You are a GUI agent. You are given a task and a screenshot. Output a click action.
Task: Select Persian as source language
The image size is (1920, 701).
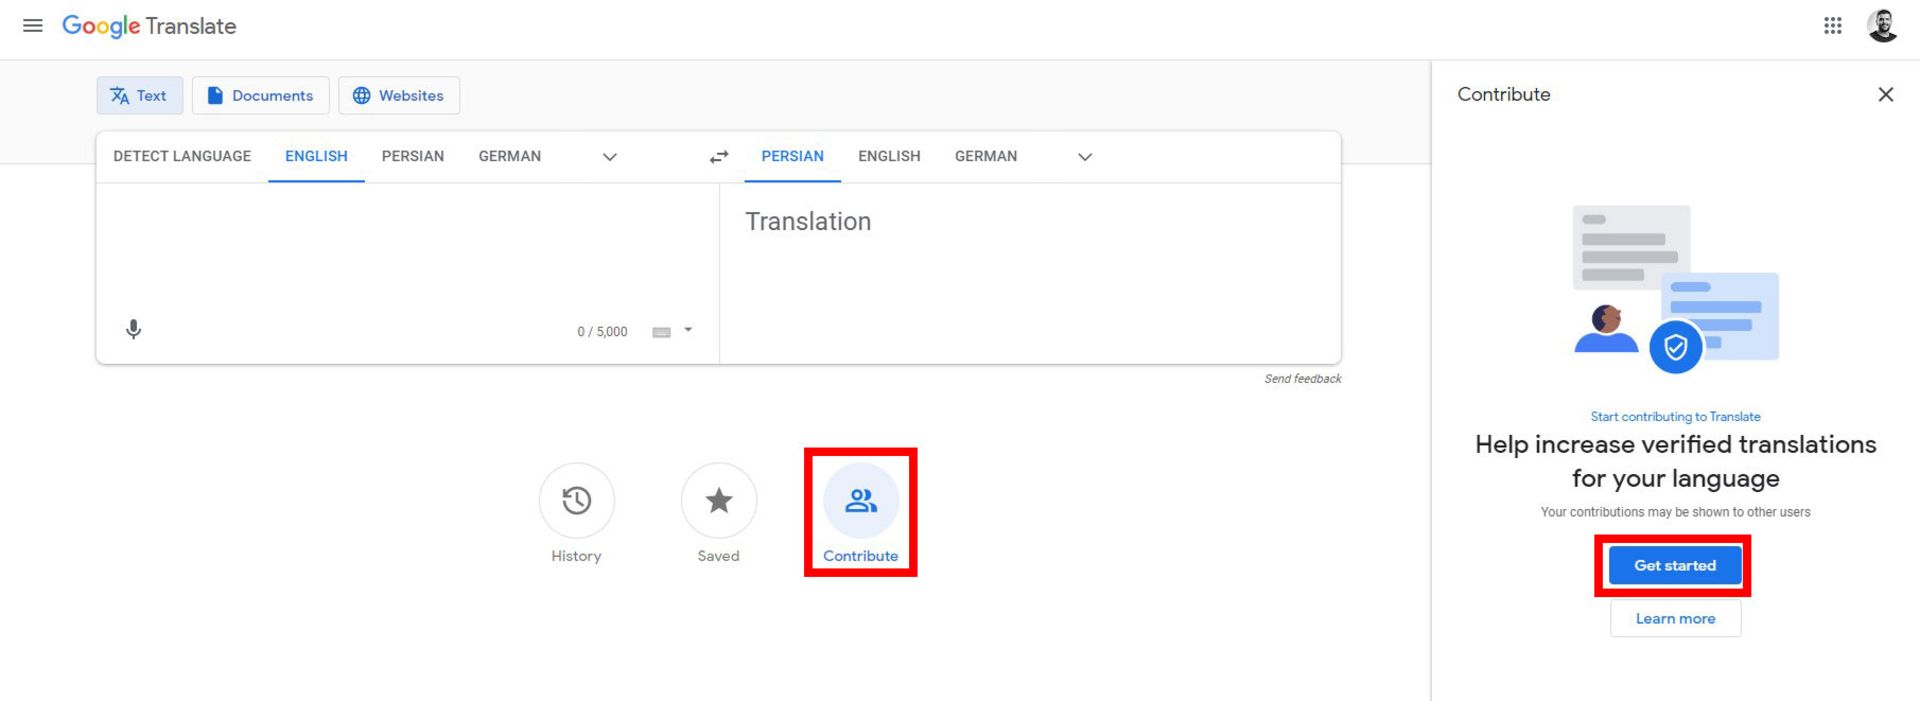(x=413, y=157)
